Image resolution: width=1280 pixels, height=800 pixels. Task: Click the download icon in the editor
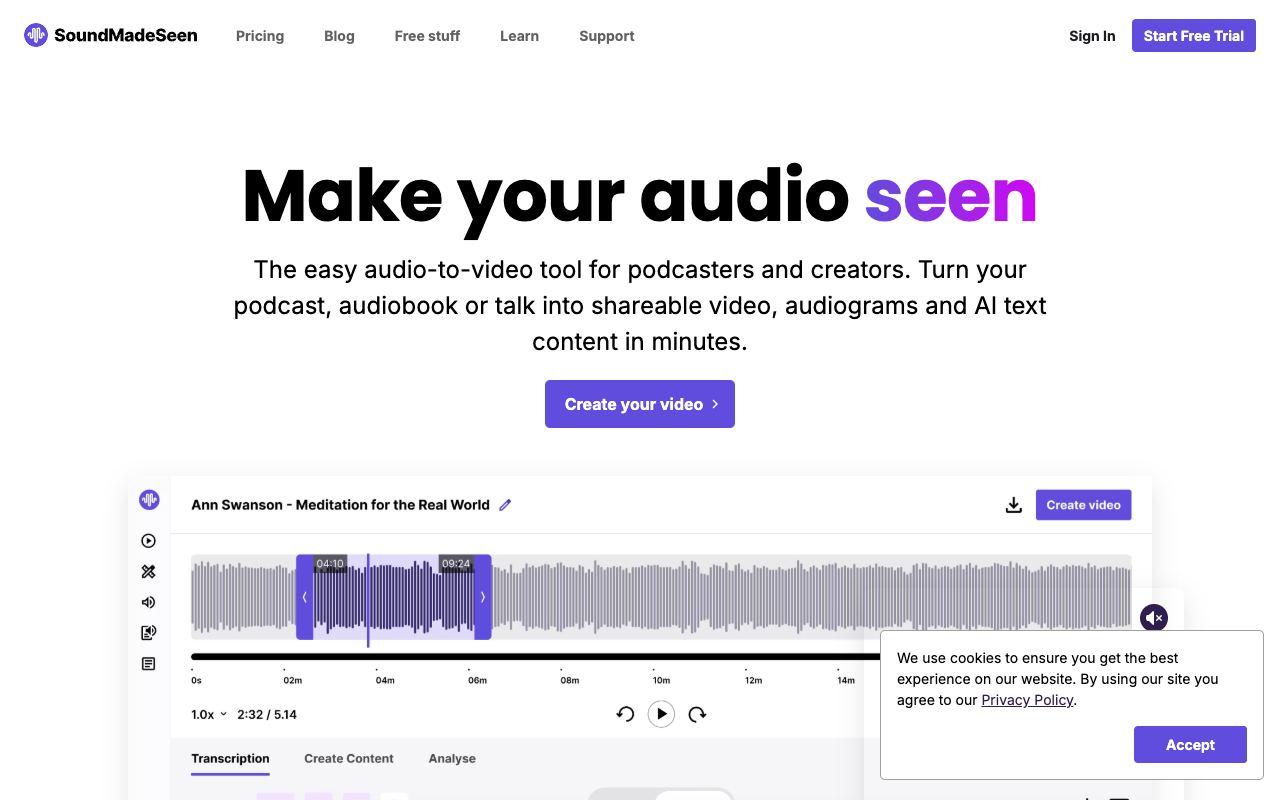coord(1014,505)
